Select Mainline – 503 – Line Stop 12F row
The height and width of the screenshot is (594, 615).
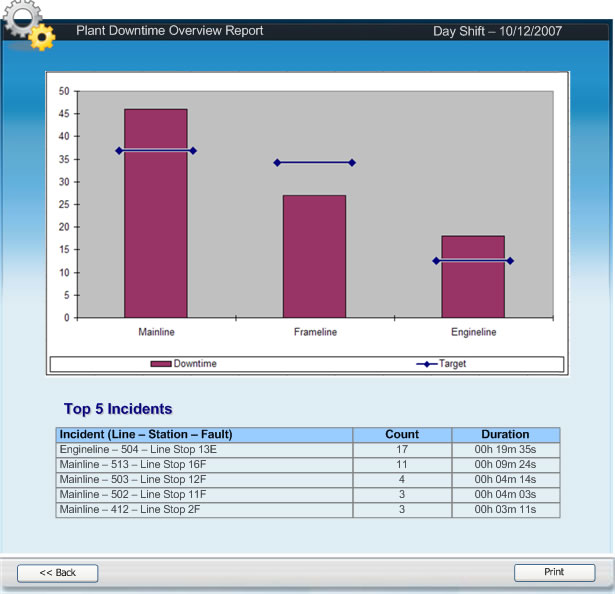click(204, 480)
